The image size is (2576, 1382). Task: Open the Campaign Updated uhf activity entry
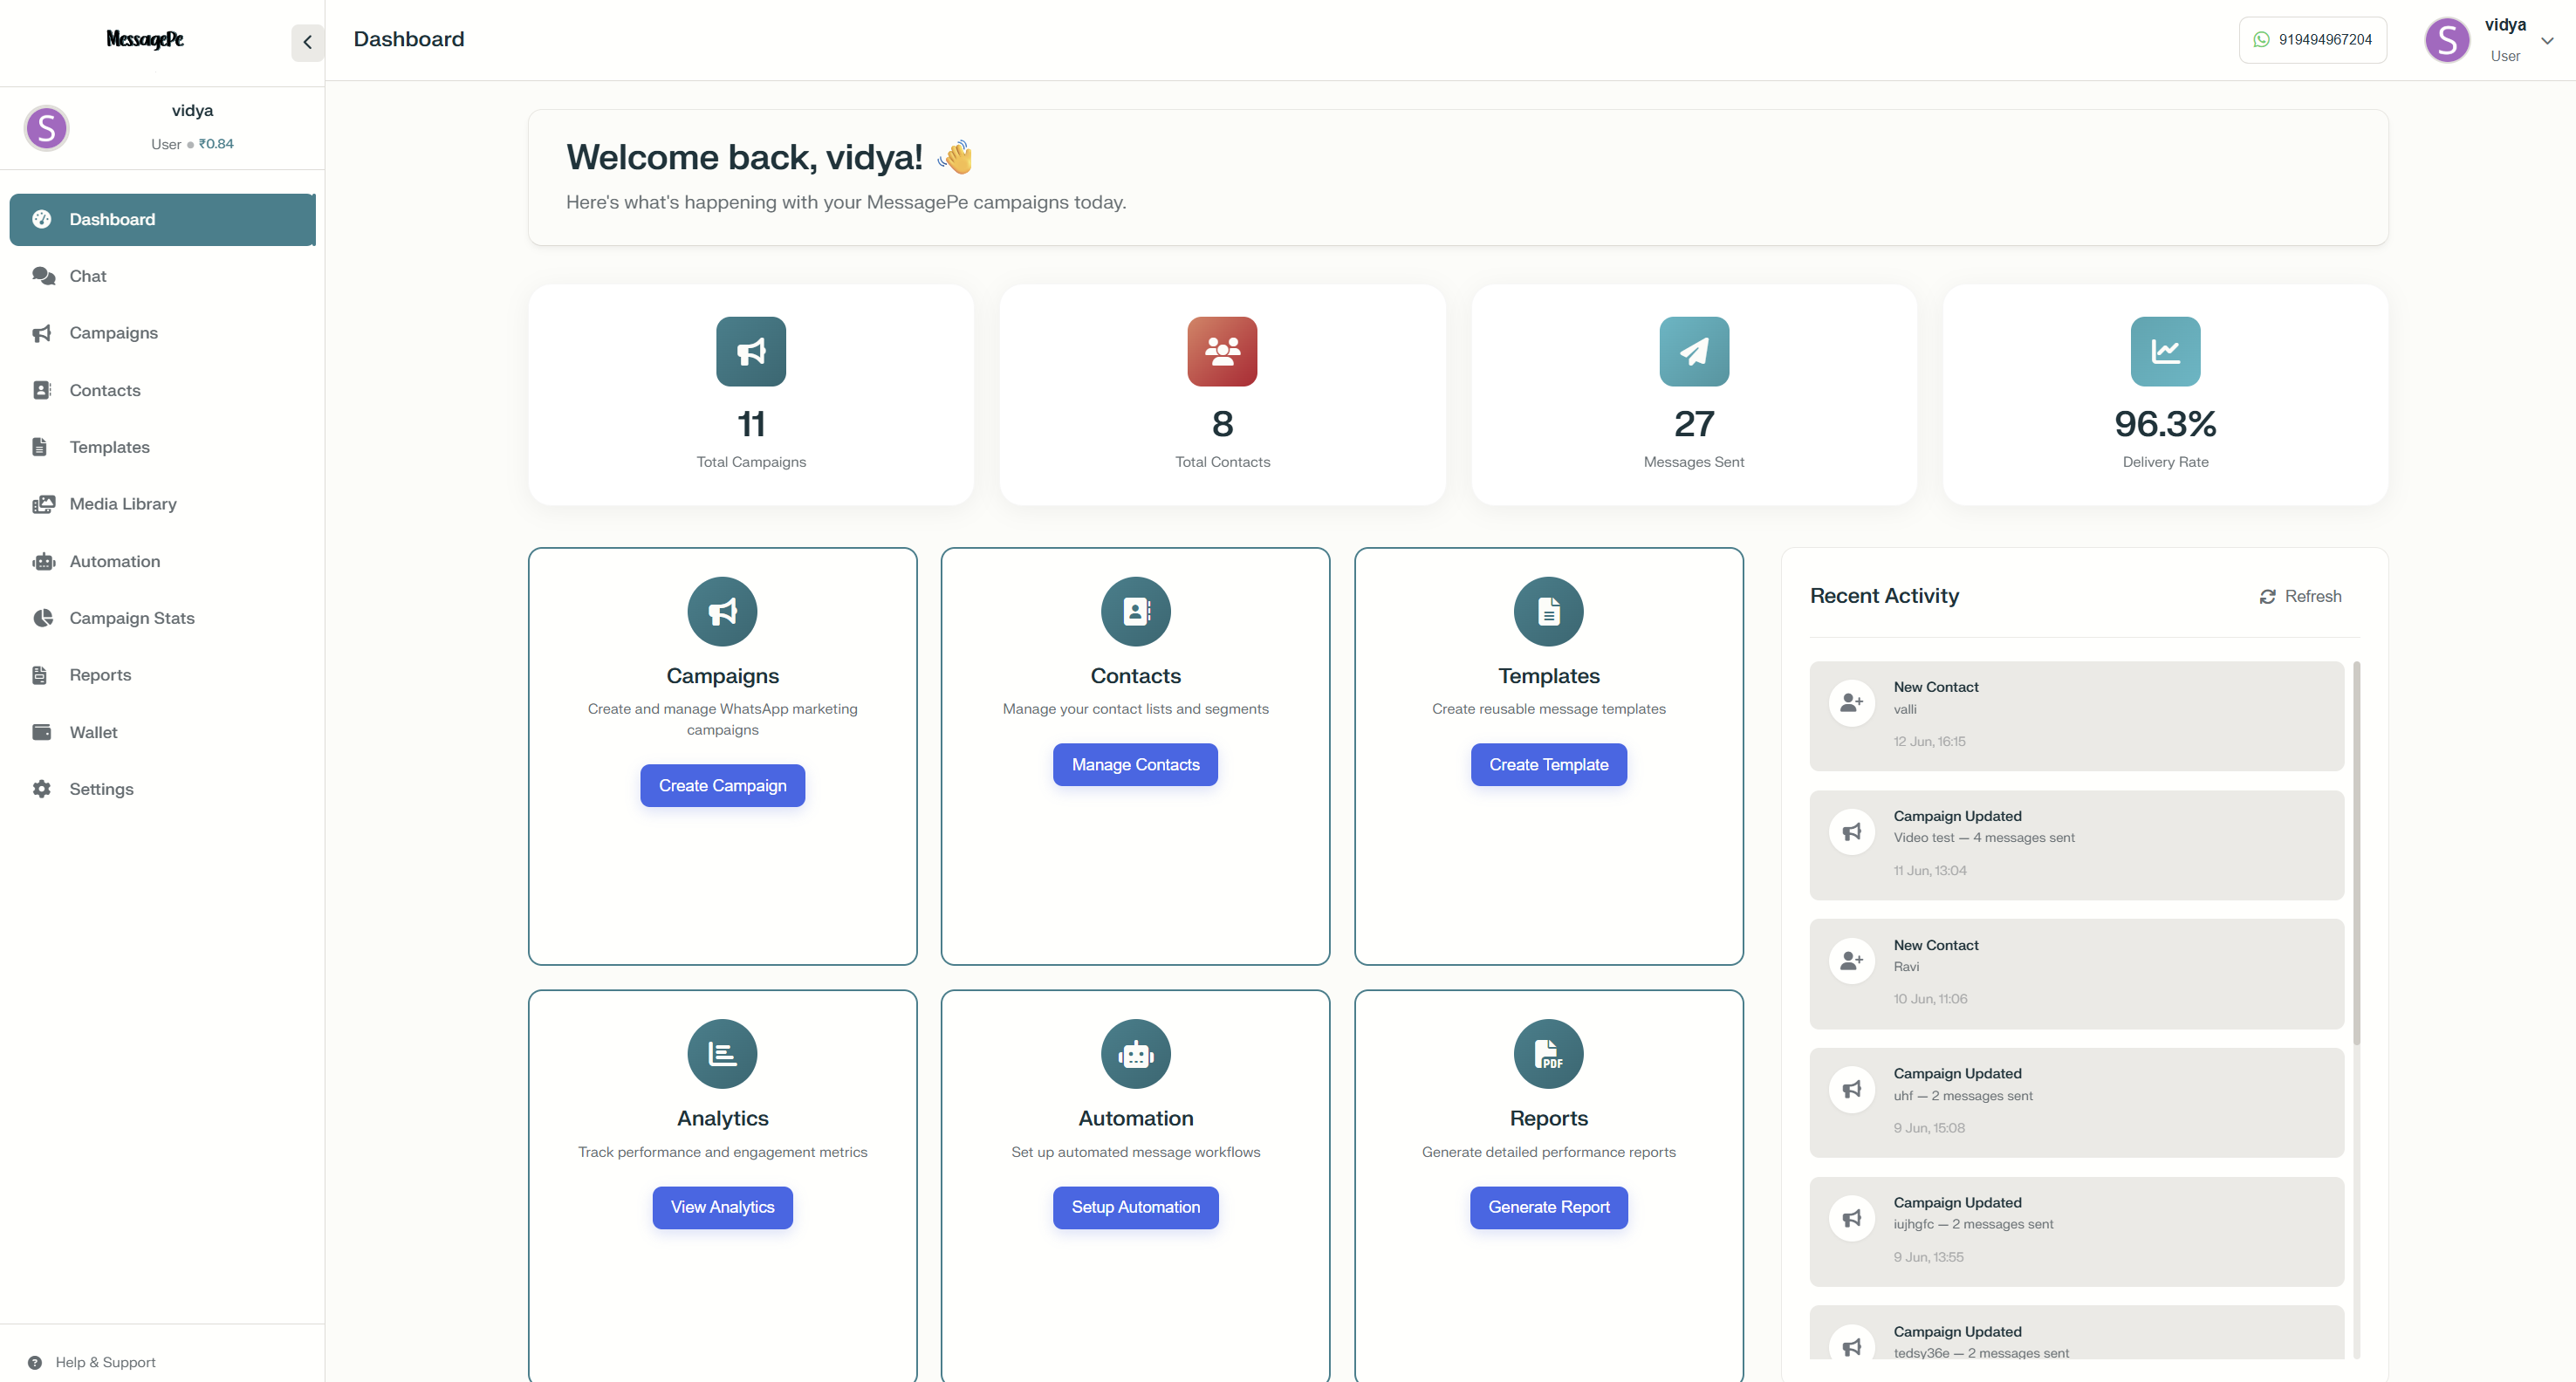(x=2076, y=1103)
